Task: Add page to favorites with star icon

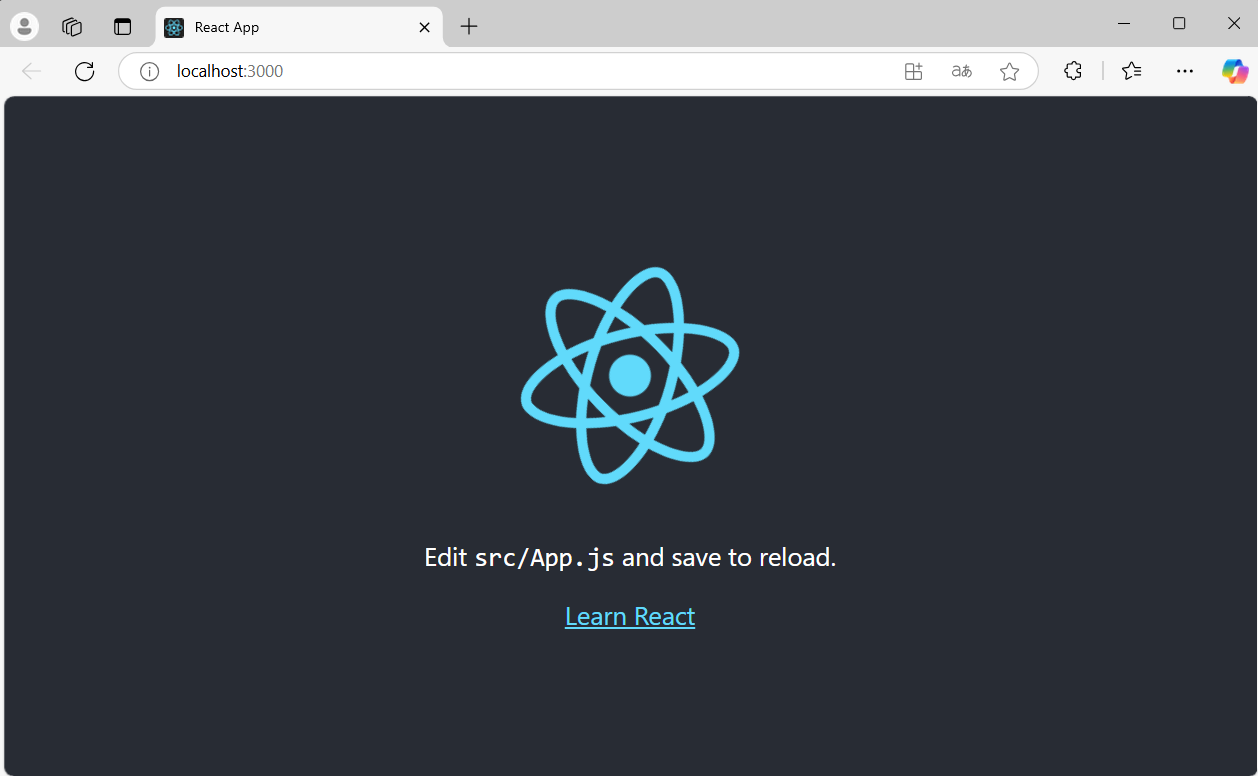Action: [x=1010, y=71]
